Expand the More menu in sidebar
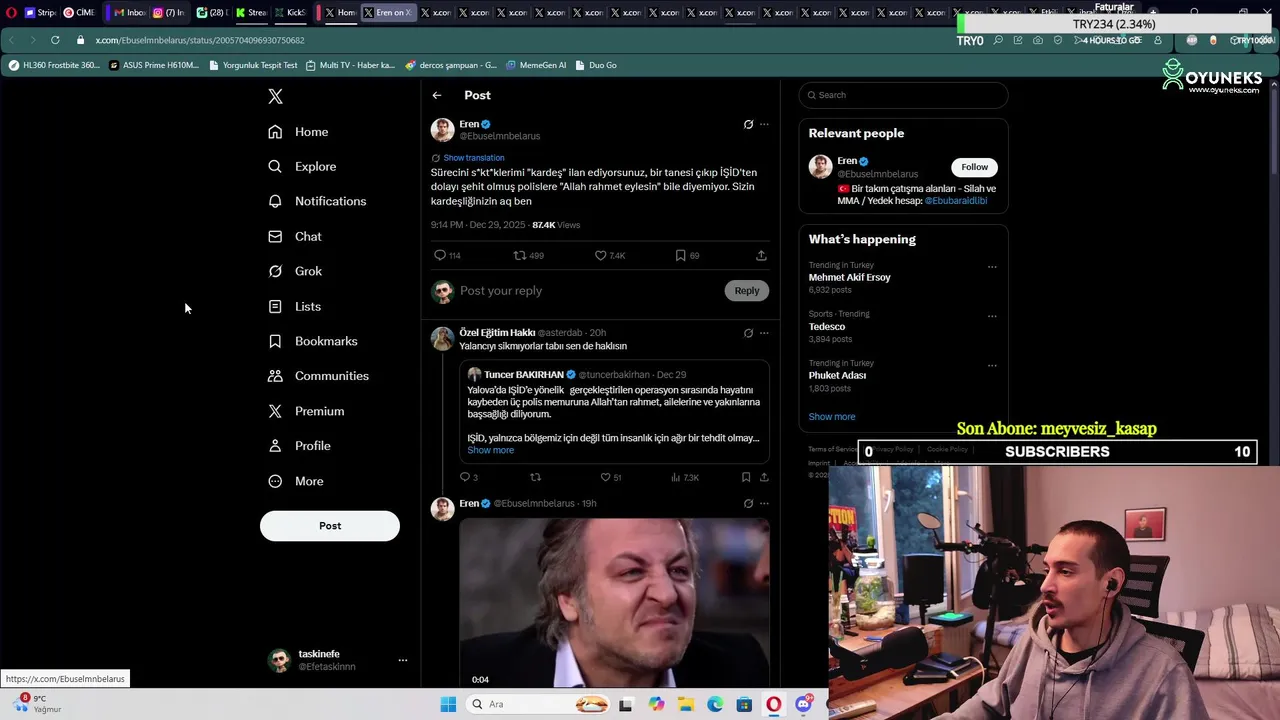Screen dimensions: 1280x720 296,481
